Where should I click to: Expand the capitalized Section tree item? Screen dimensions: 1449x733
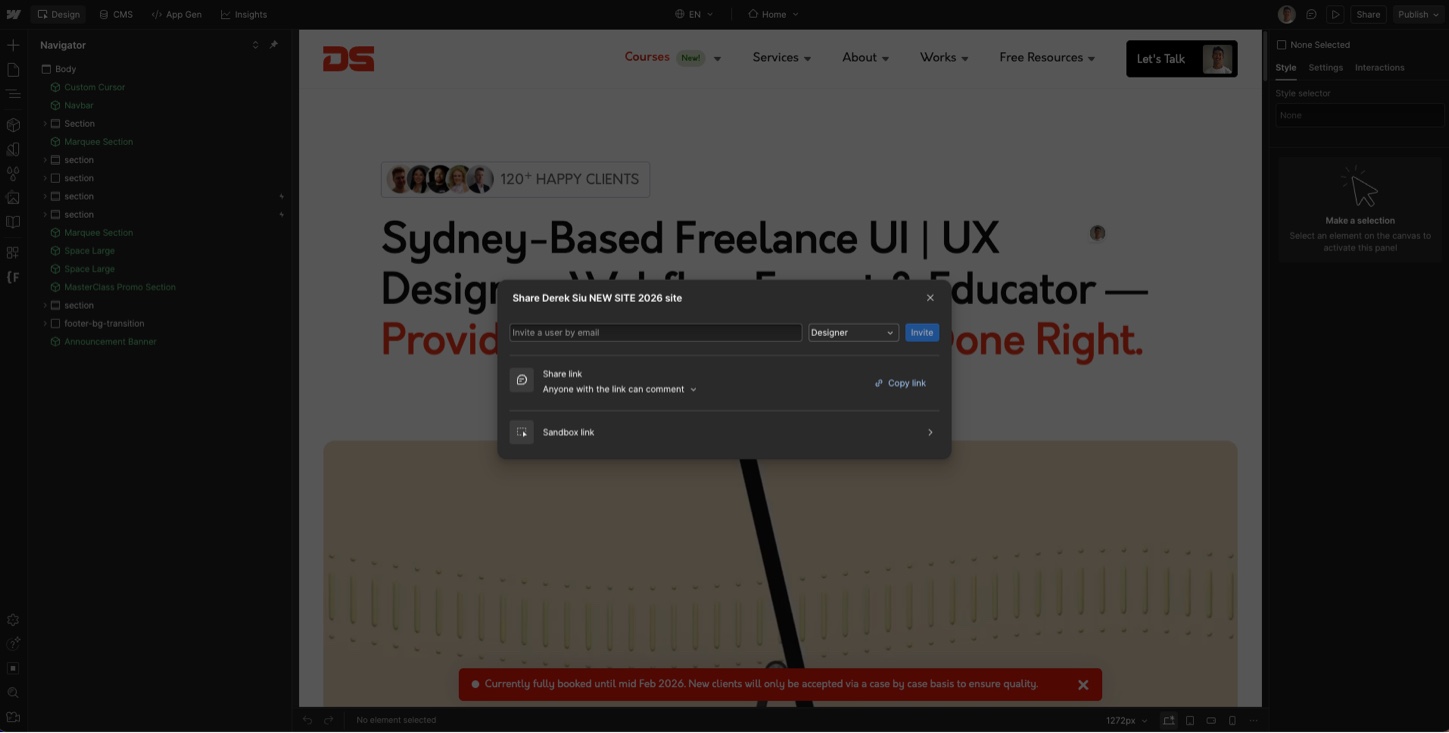click(45, 124)
